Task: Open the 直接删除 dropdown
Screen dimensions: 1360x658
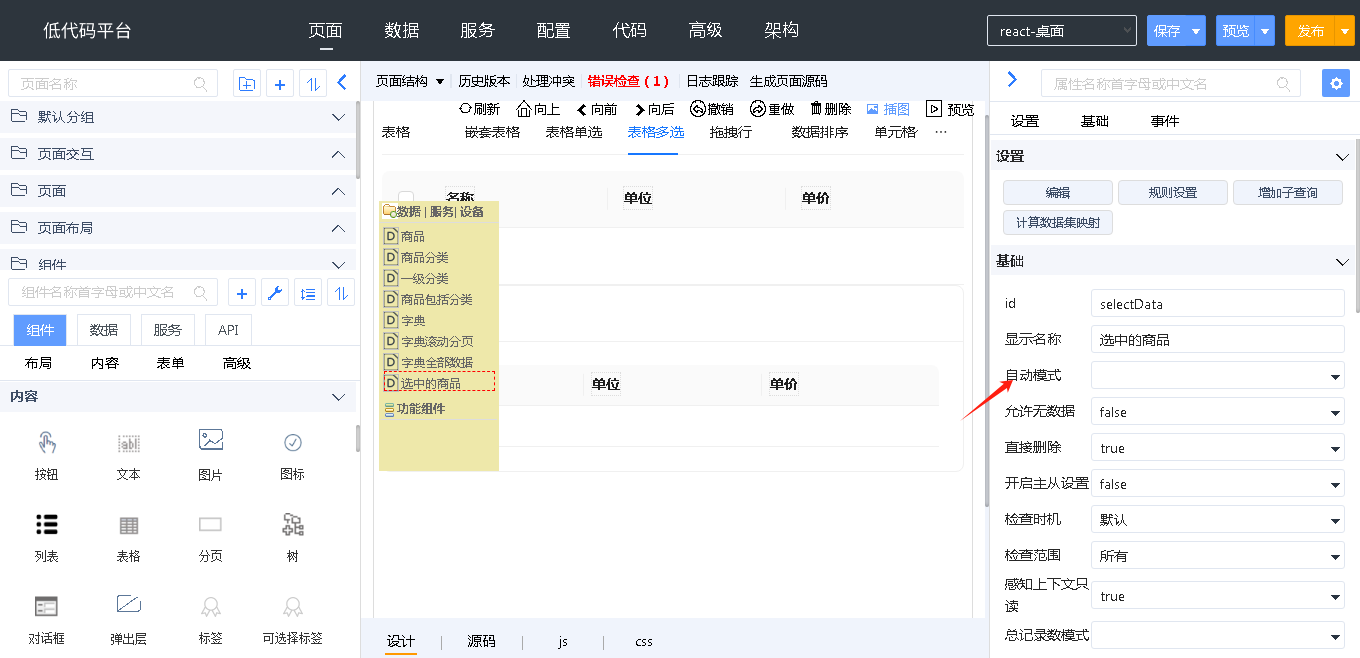Action: [1217, 448]
